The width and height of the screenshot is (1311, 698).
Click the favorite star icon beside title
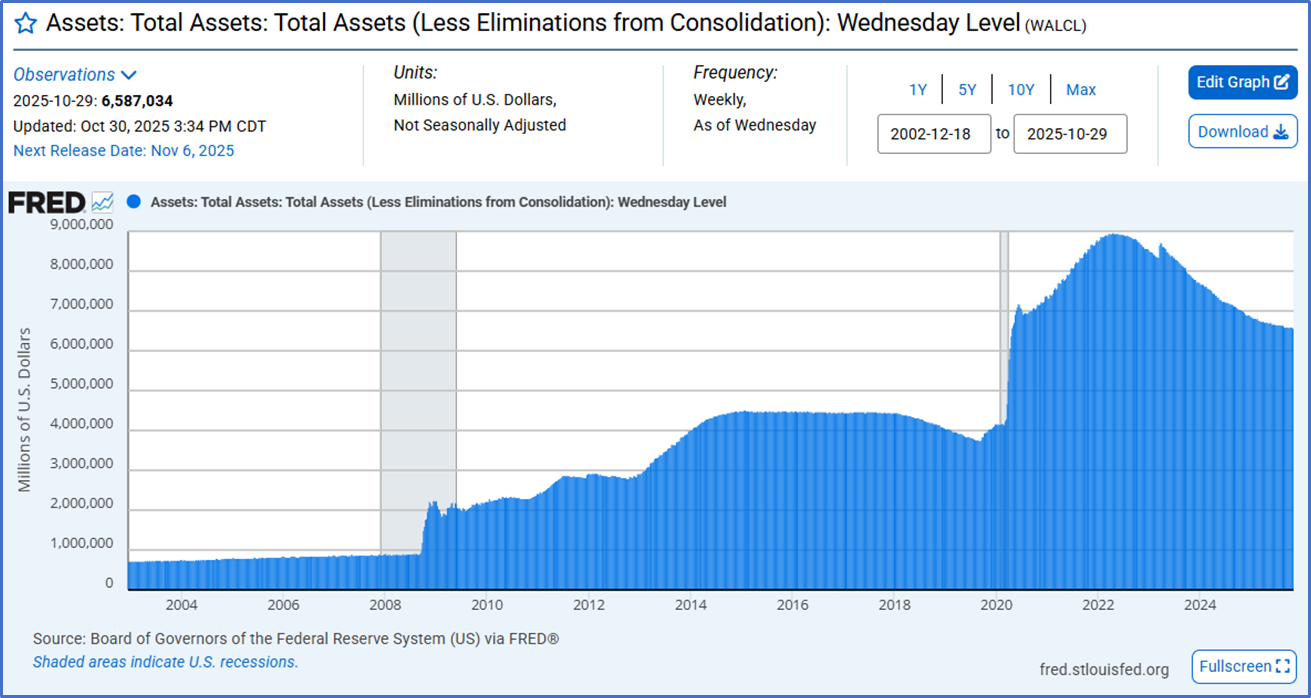[x=26, y=23]
